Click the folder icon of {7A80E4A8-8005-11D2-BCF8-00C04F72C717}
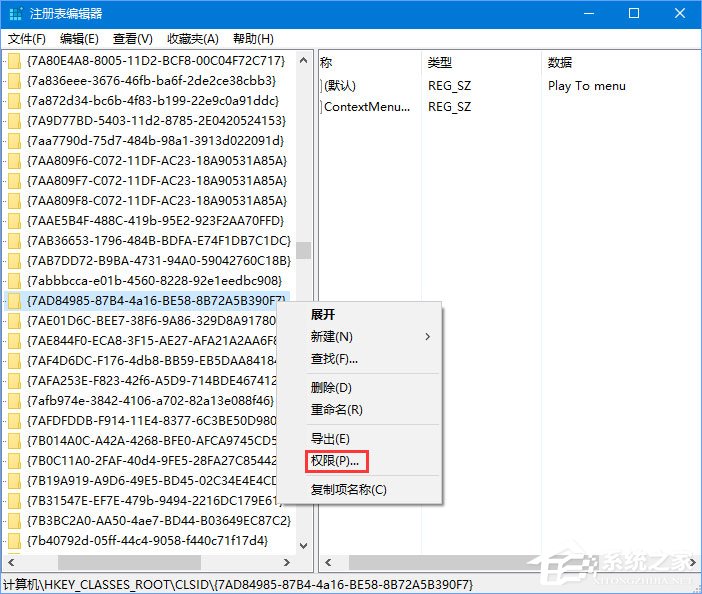The width and height of the screenshot is (702, 594). [14, 61]
